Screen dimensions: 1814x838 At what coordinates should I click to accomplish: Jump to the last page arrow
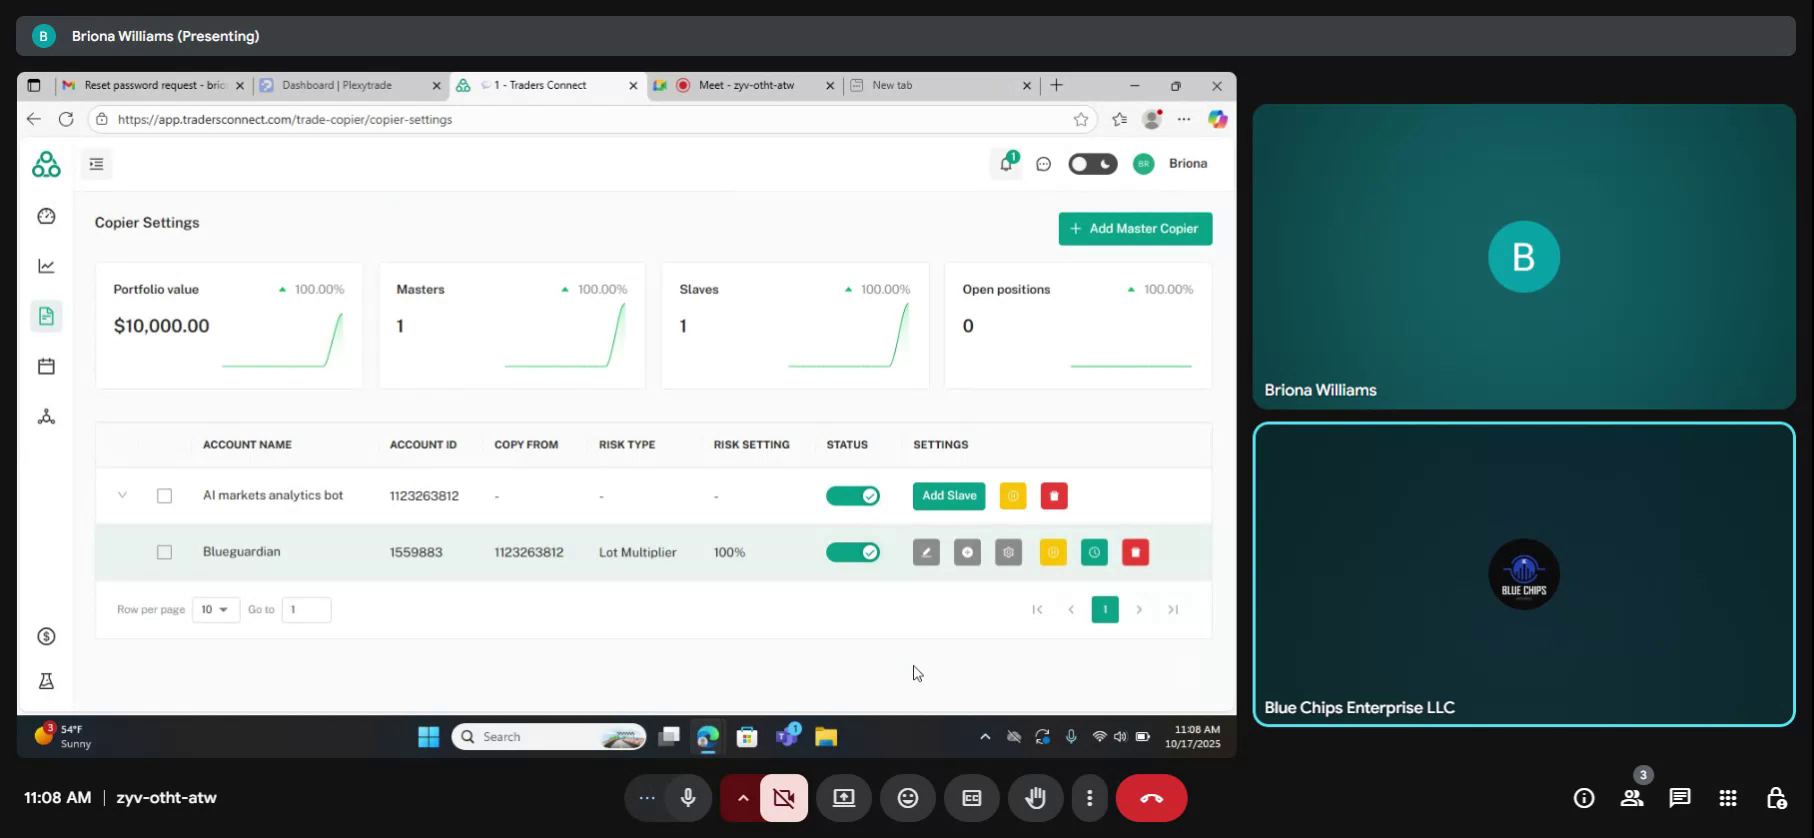click(x=1173, y=610)
